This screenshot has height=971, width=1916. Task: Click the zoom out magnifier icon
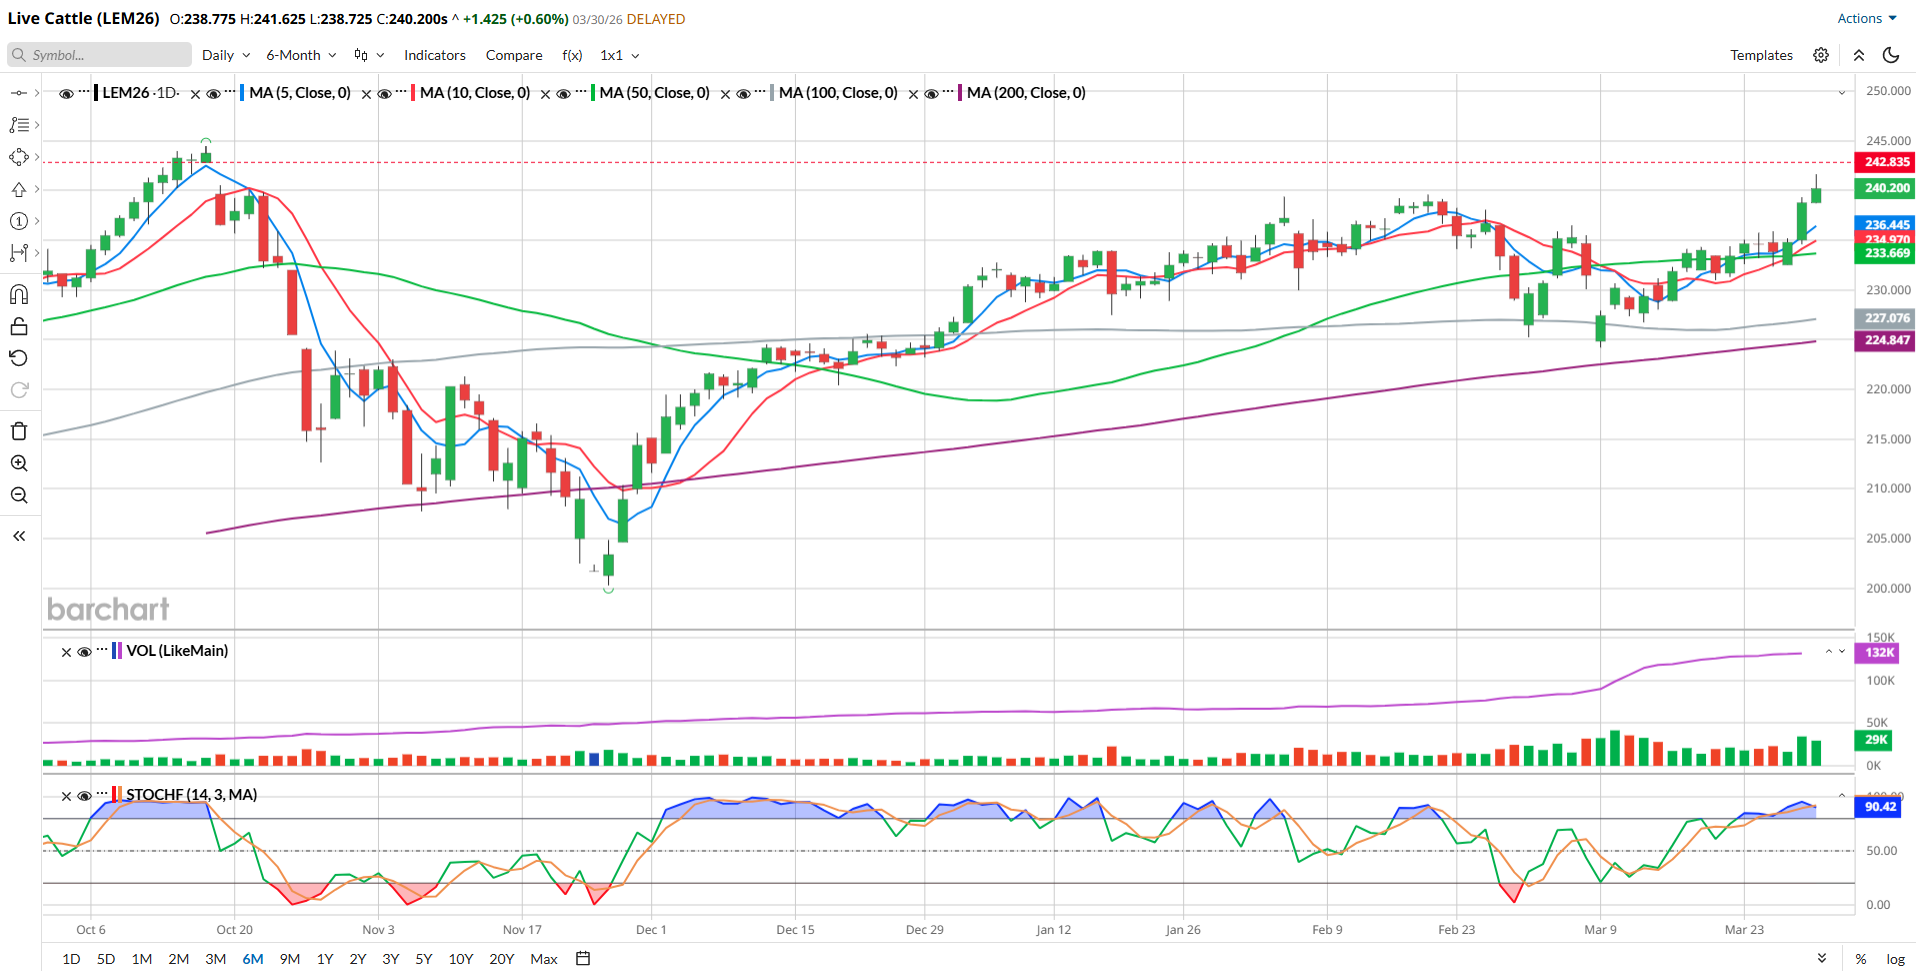click(x=19, y=495)
